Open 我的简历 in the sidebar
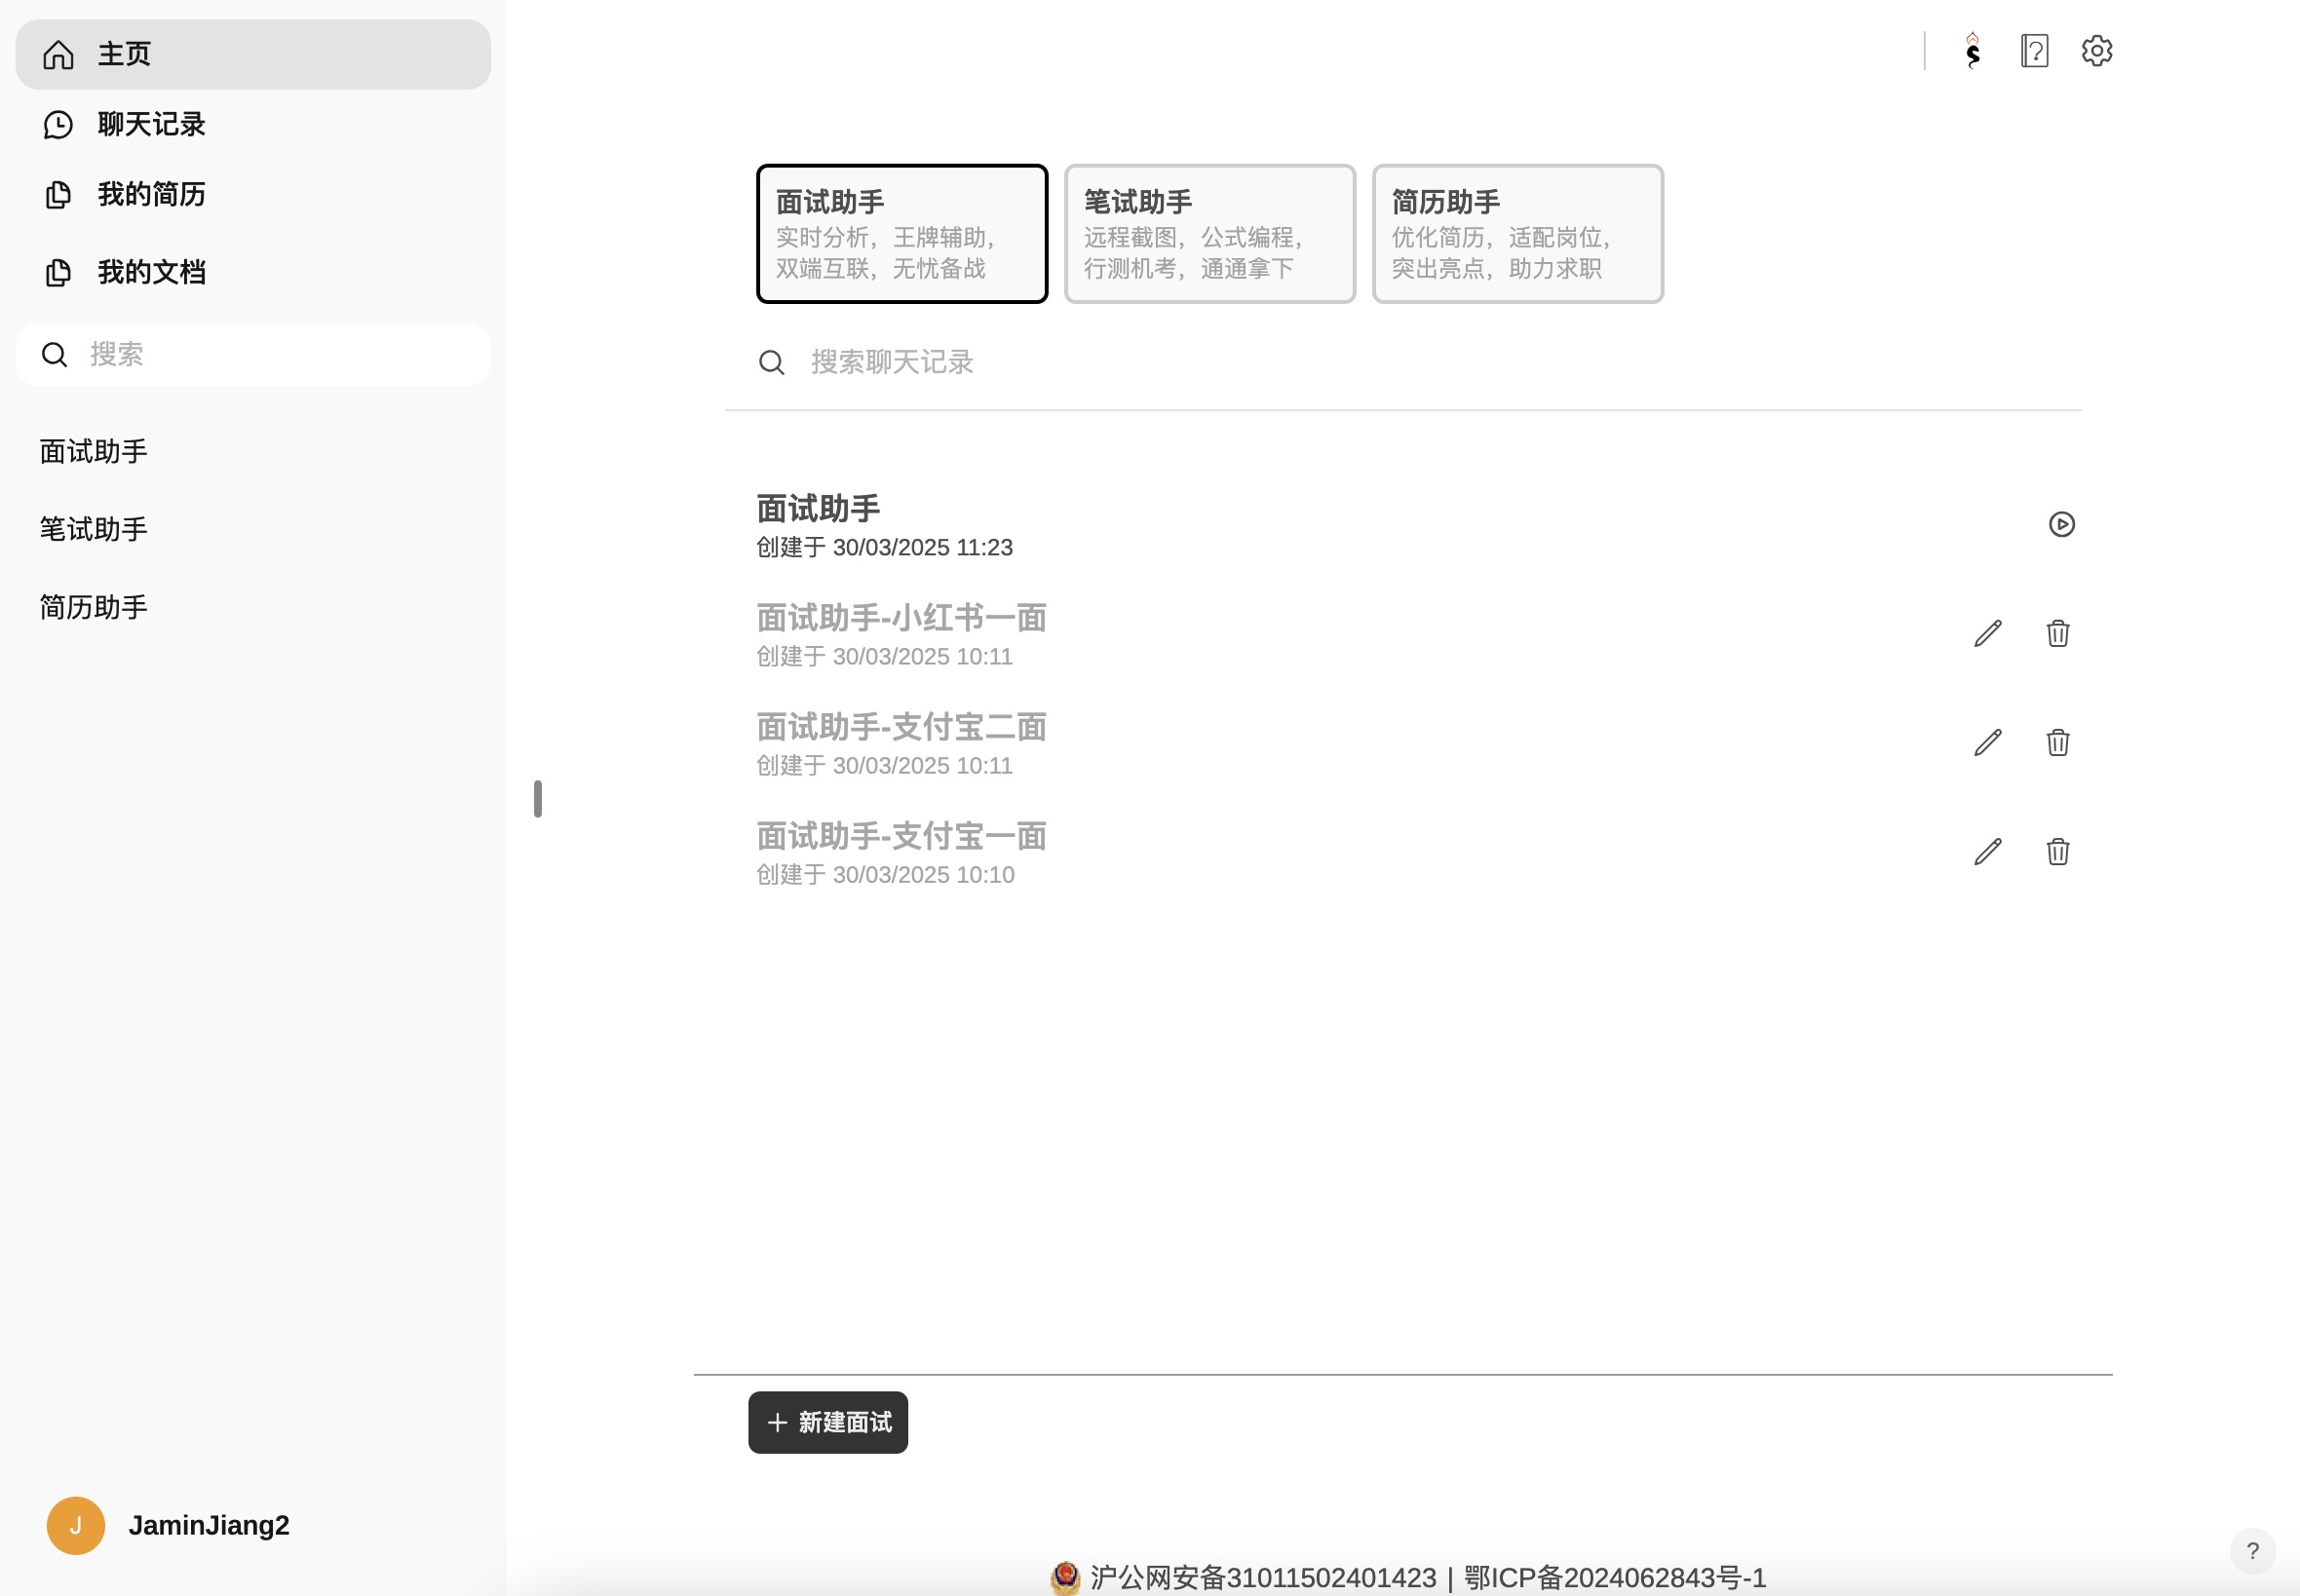The image size is (2300, 1596). tap(150, 194)
